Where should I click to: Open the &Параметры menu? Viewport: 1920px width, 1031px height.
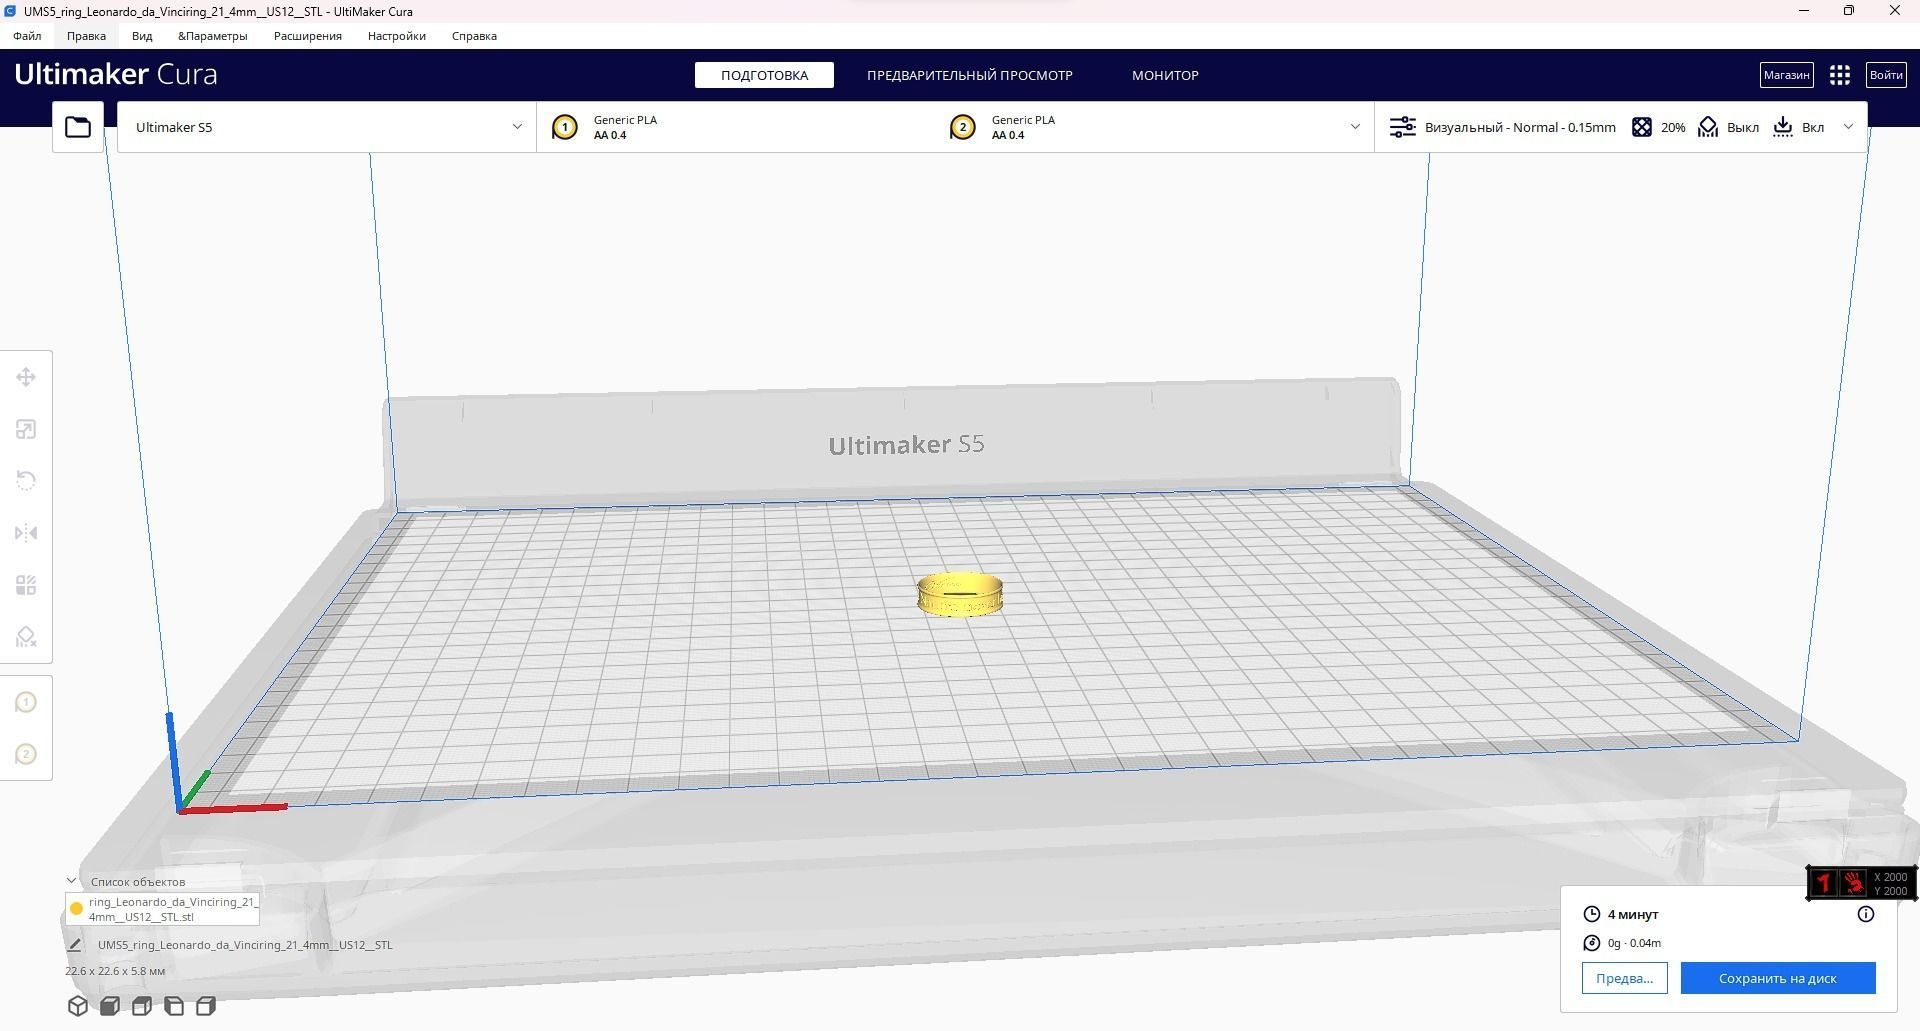coord(213,36)
